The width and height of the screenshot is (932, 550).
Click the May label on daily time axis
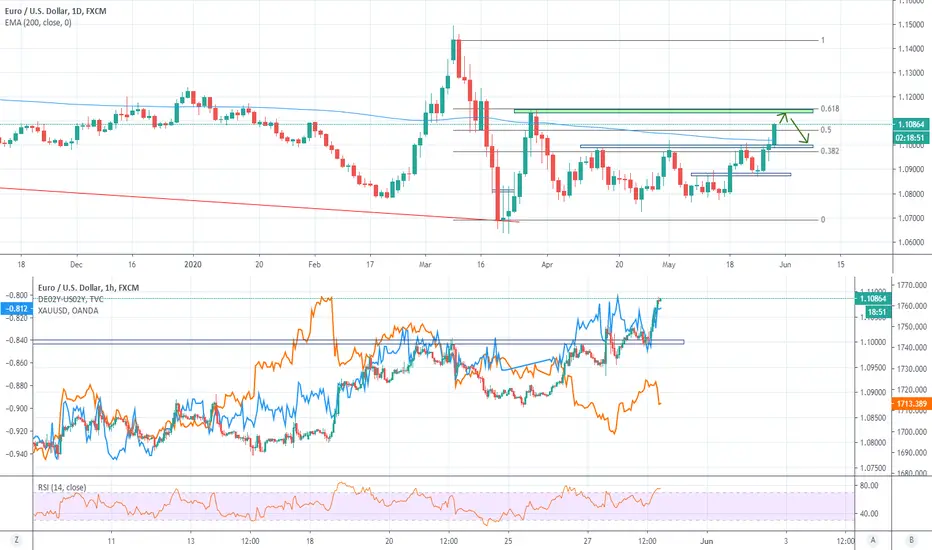pyautogui.click(x=669, y=265)
